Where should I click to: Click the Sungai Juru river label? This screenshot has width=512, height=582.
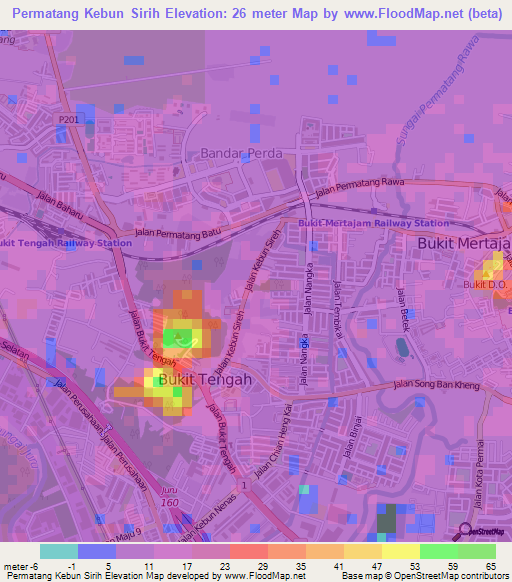click(19, 447)
